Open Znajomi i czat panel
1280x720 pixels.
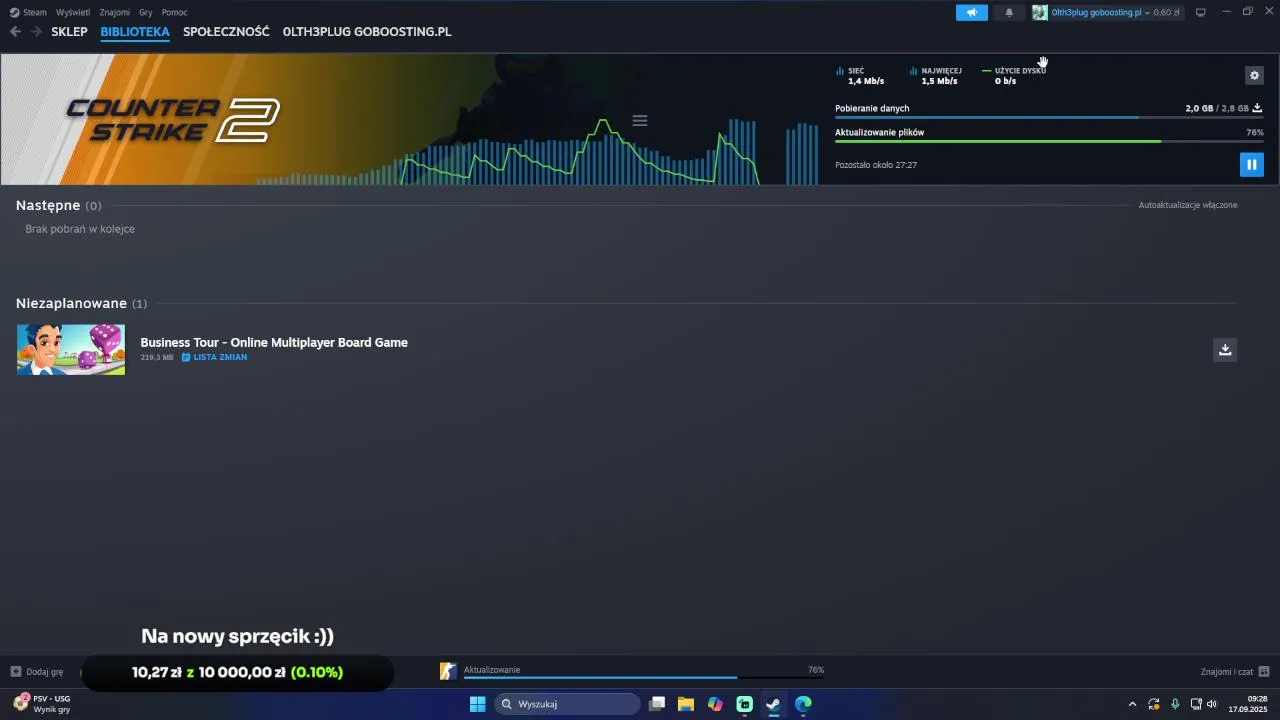point(1235,672)
